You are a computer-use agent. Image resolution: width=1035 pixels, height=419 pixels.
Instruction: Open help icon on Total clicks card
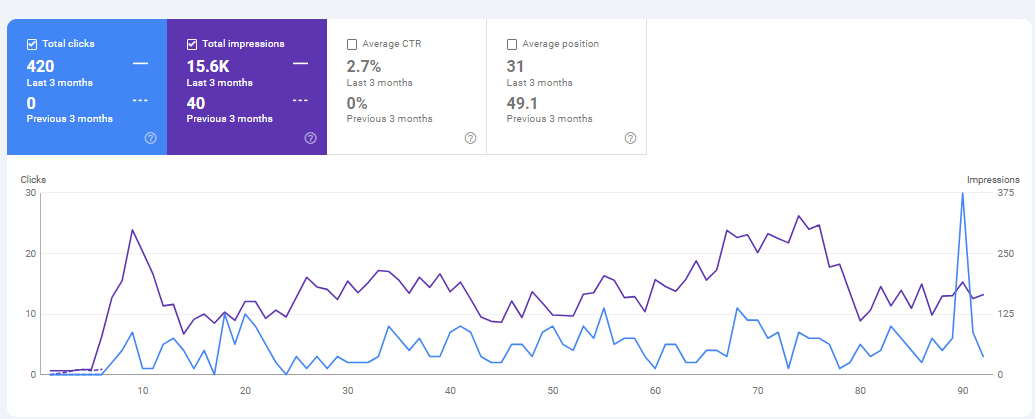click(150, 138)
